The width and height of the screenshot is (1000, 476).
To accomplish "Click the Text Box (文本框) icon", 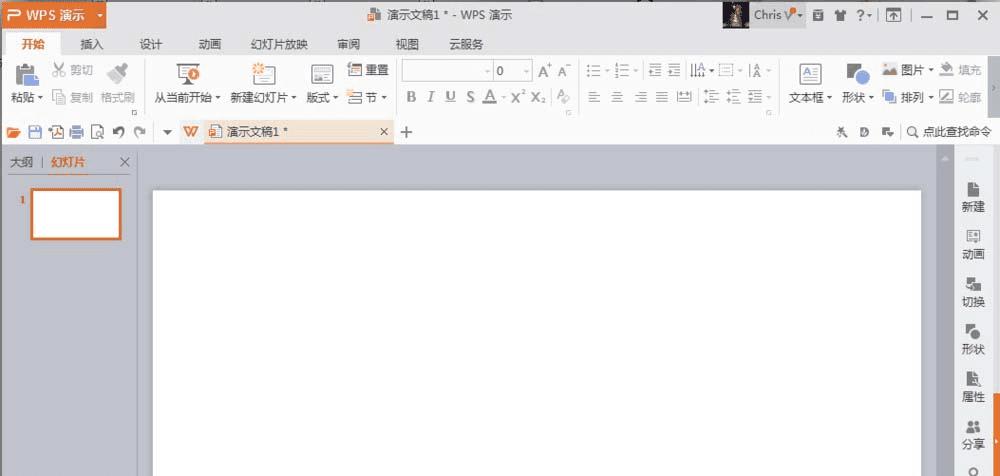I will [810, 74].
